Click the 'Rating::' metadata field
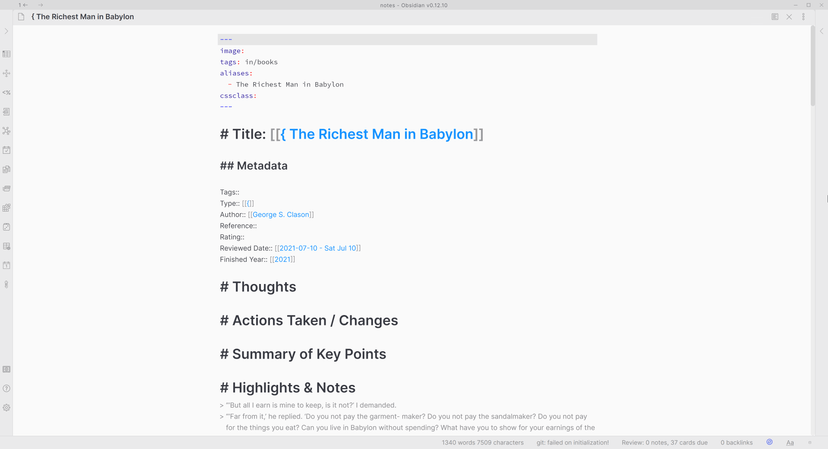 (232, 237)
